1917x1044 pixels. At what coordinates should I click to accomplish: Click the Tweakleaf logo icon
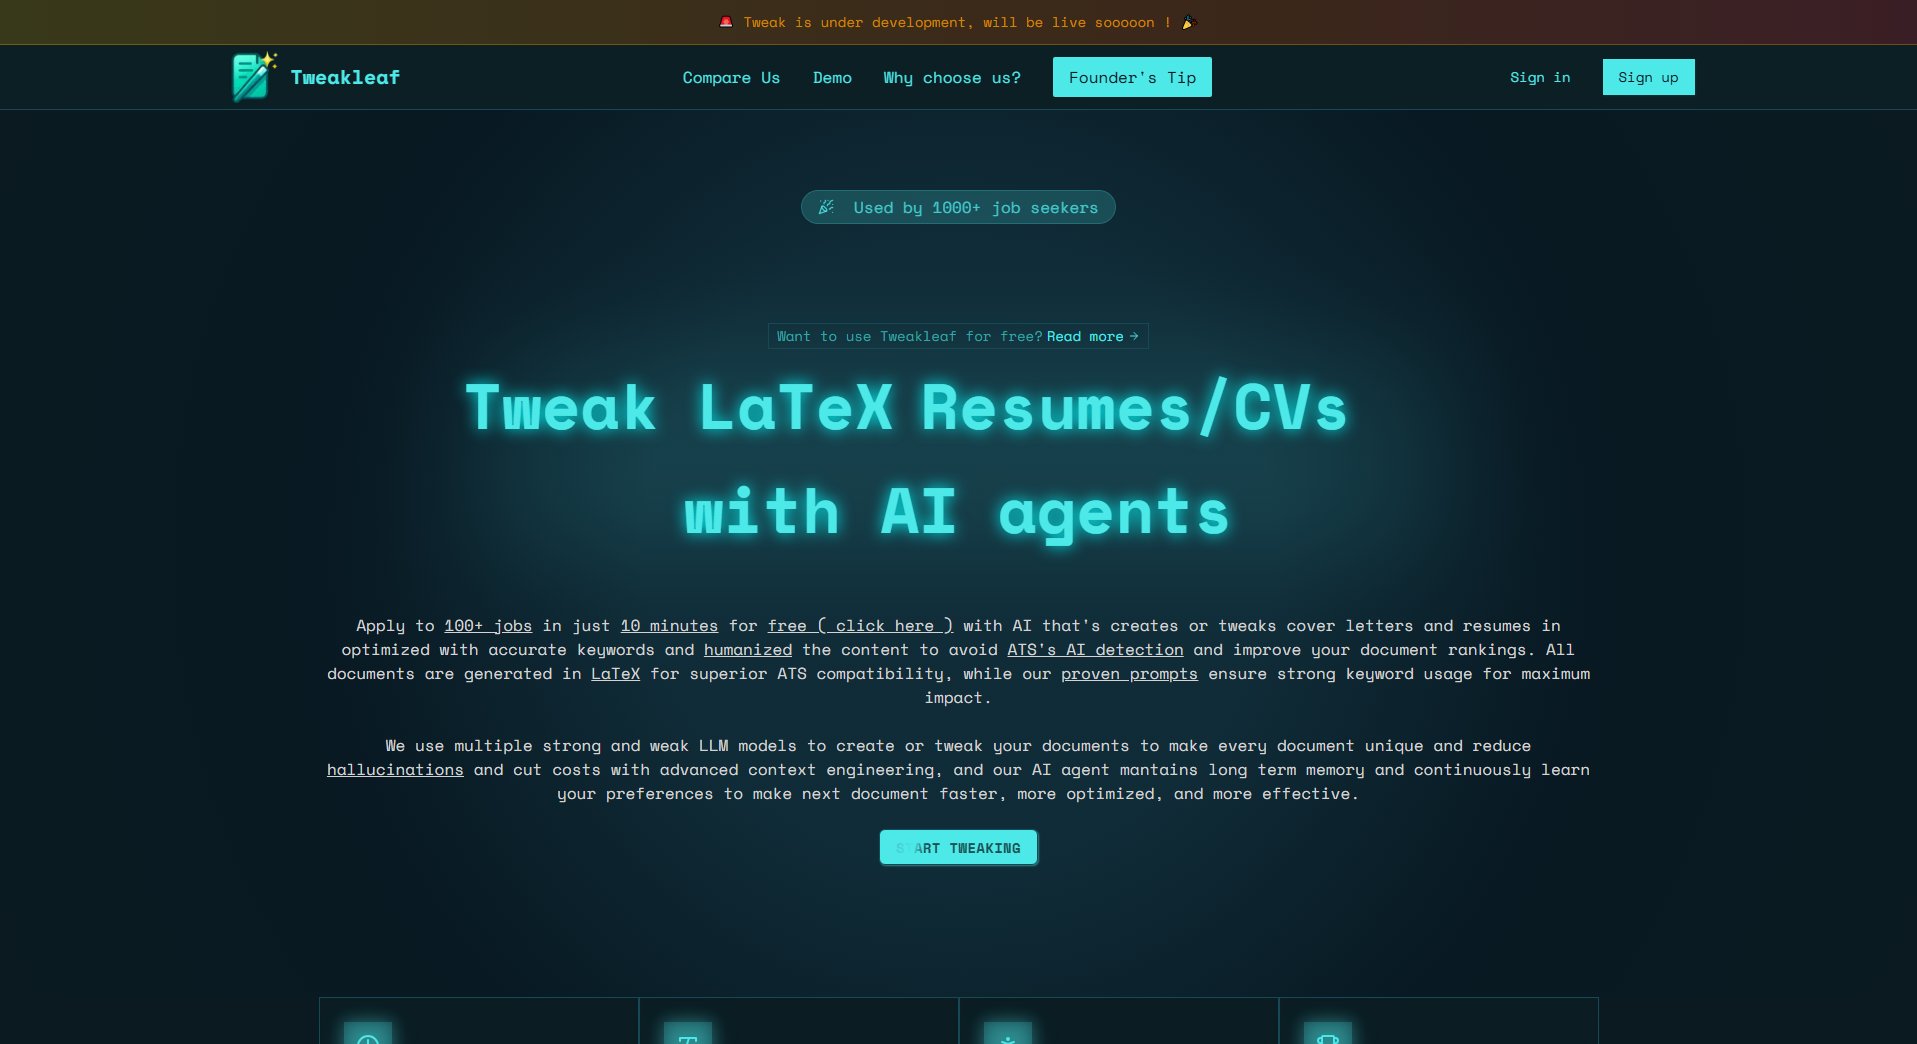(x=254, y=77)
